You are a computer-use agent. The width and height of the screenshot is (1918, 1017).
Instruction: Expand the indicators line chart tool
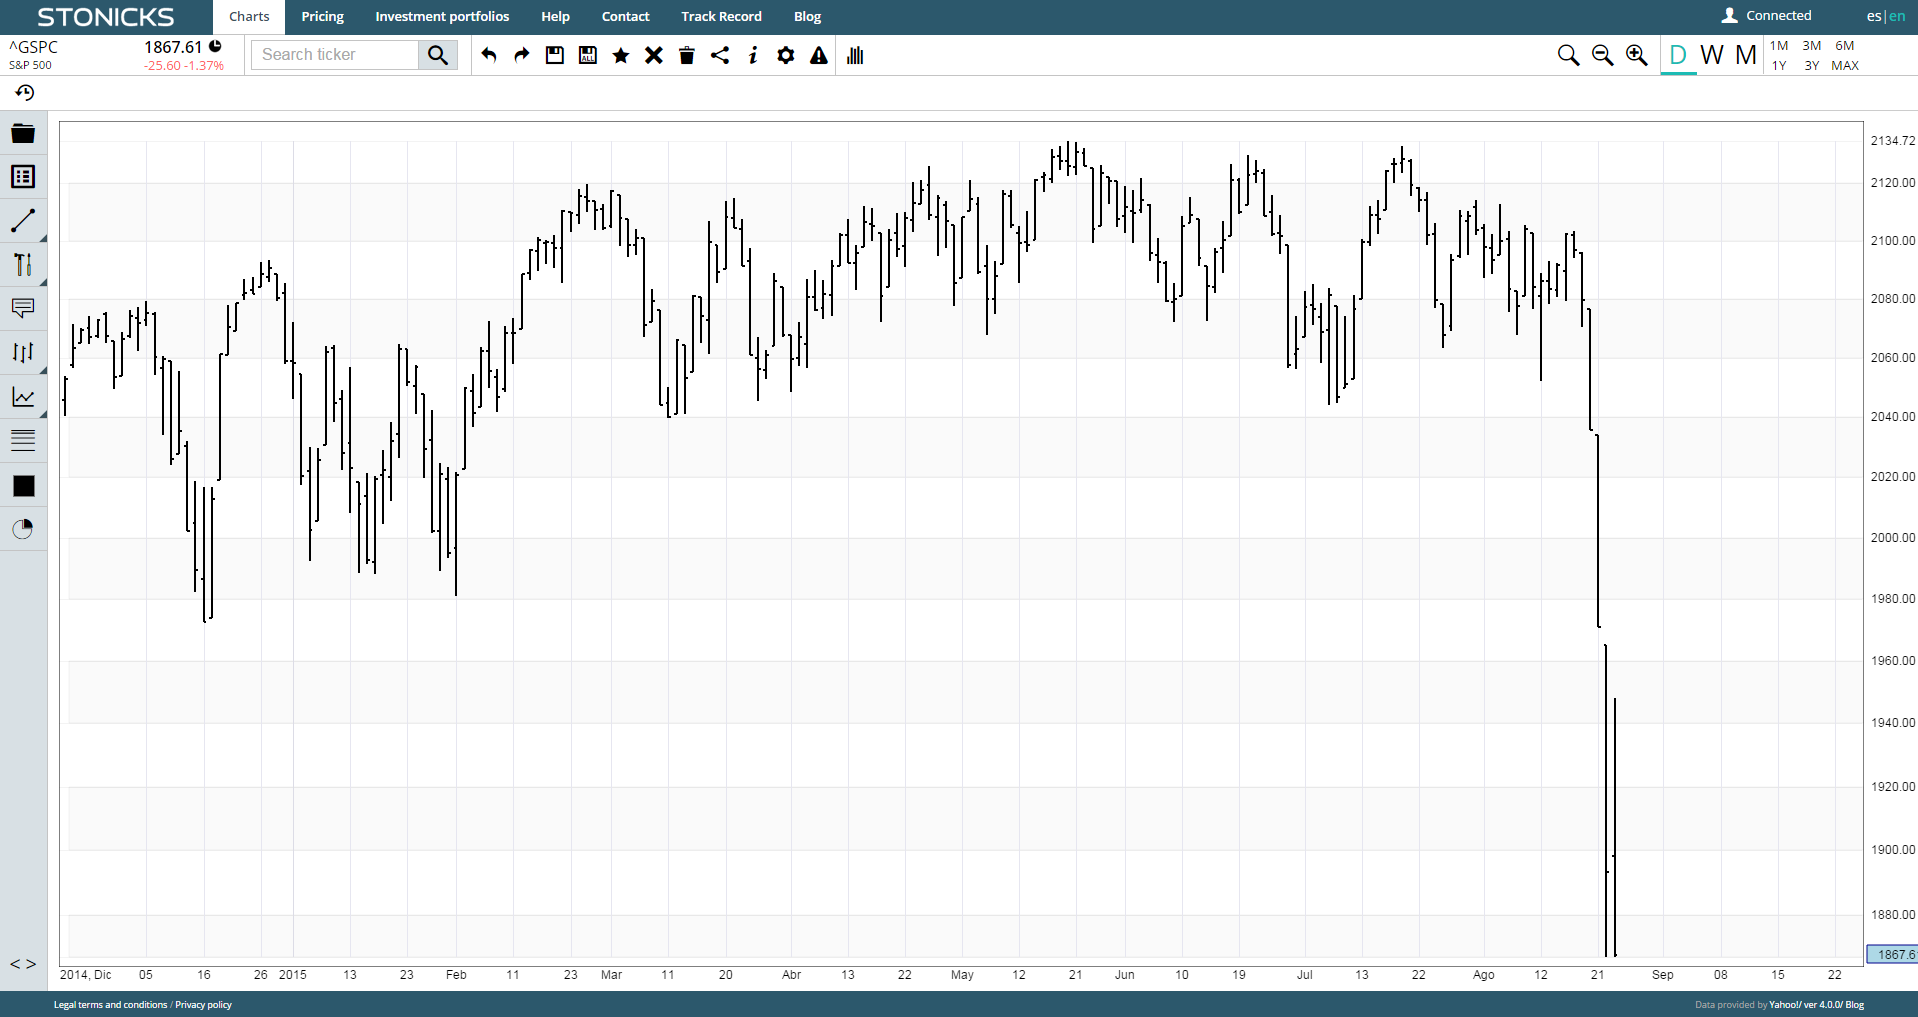tap(23, 397)
